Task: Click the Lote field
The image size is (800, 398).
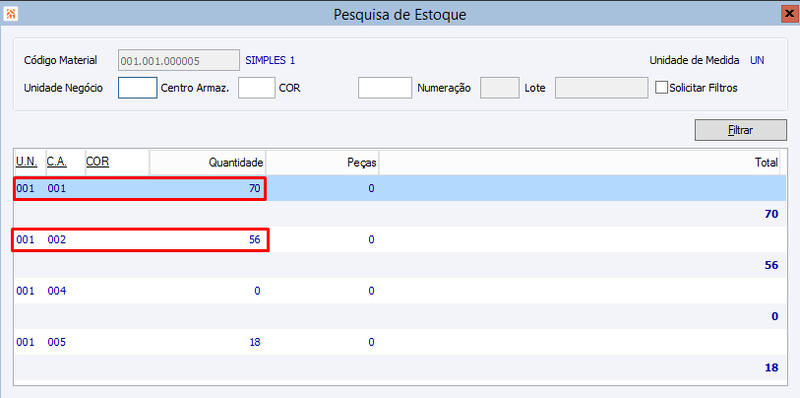Action: click(x=602, y=88)
